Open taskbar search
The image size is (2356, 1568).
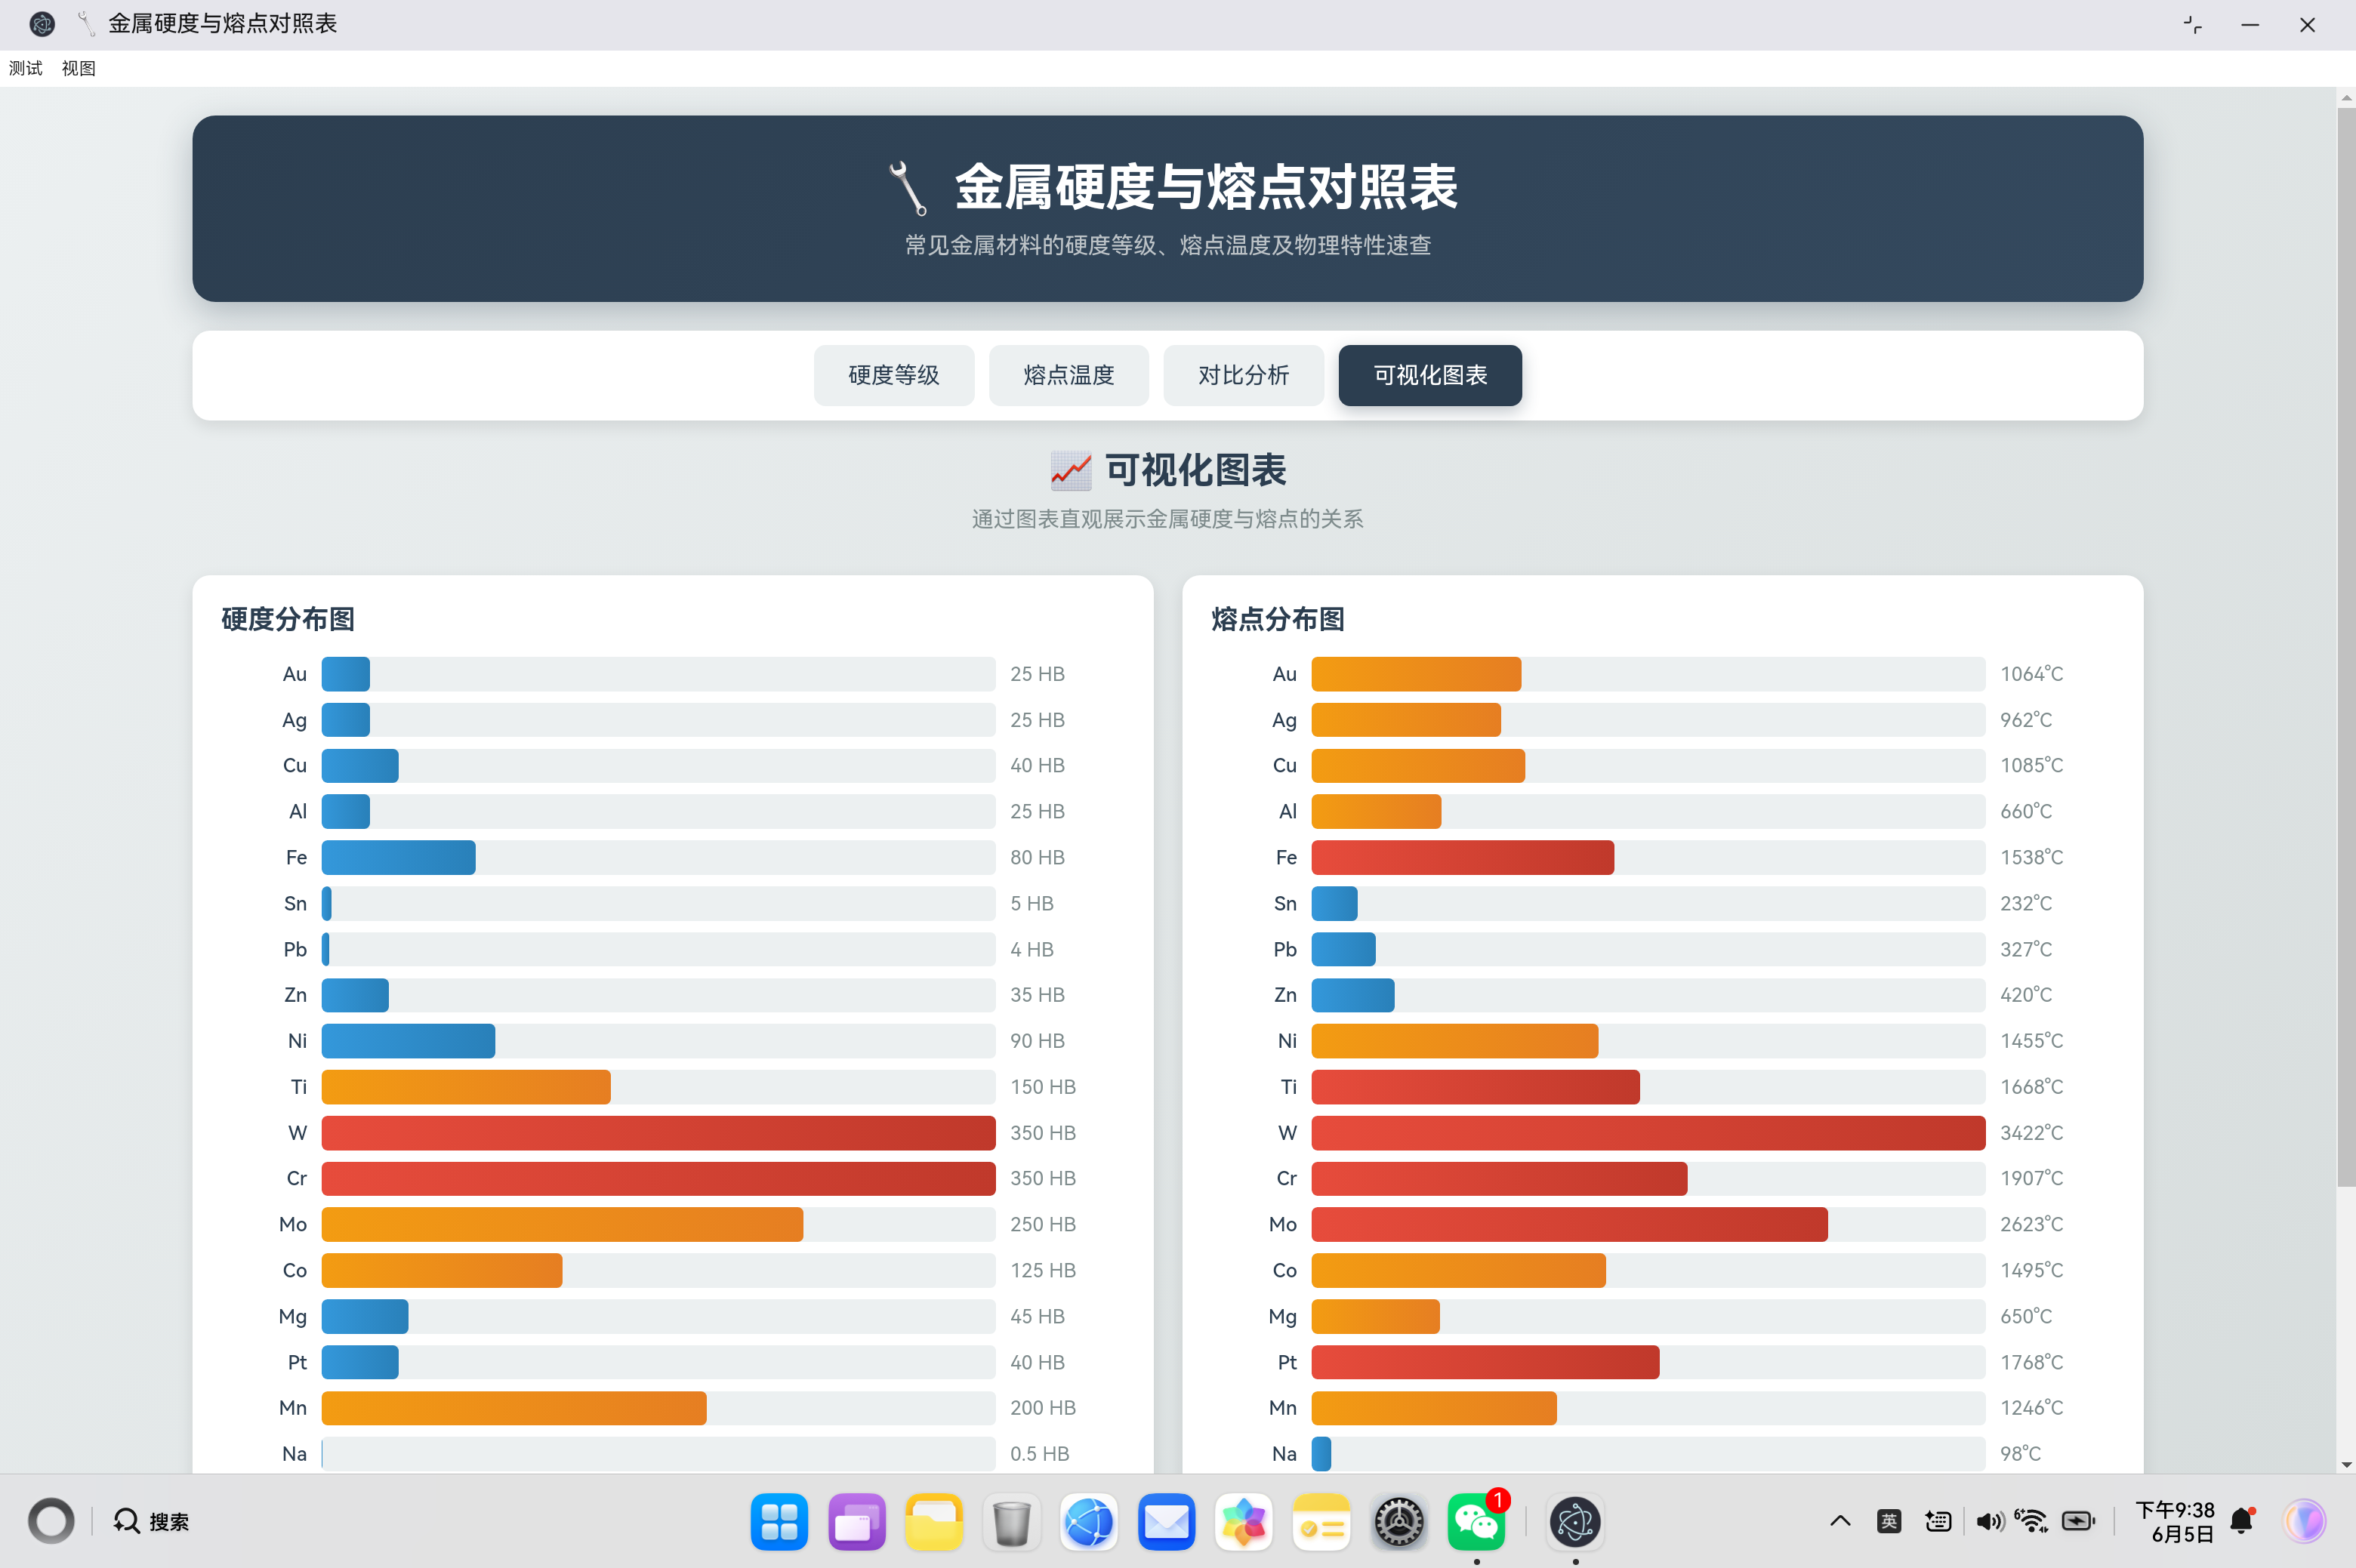coord(151,1521)
